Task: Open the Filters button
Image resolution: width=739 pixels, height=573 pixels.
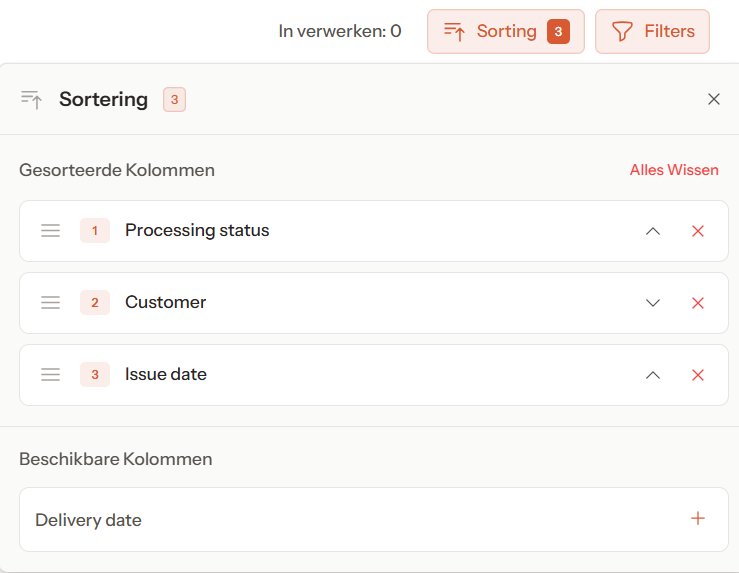Action: (x=652, y=32)
